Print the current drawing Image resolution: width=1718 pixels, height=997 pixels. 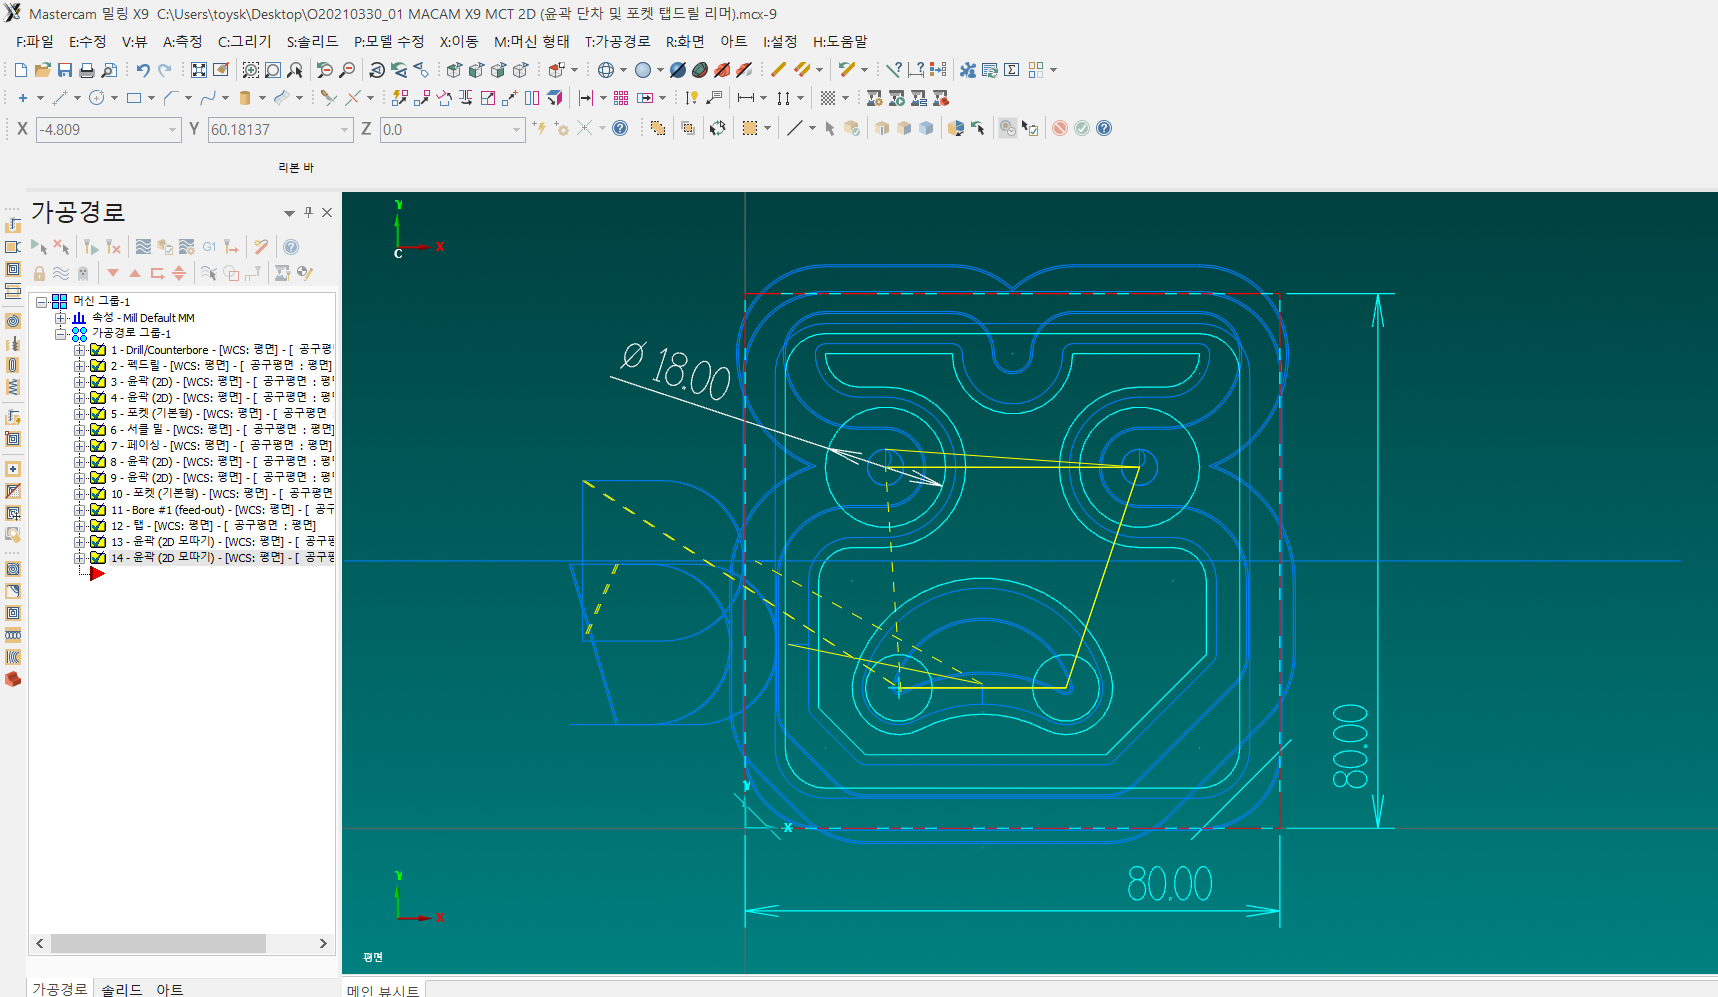click(87, 70)
